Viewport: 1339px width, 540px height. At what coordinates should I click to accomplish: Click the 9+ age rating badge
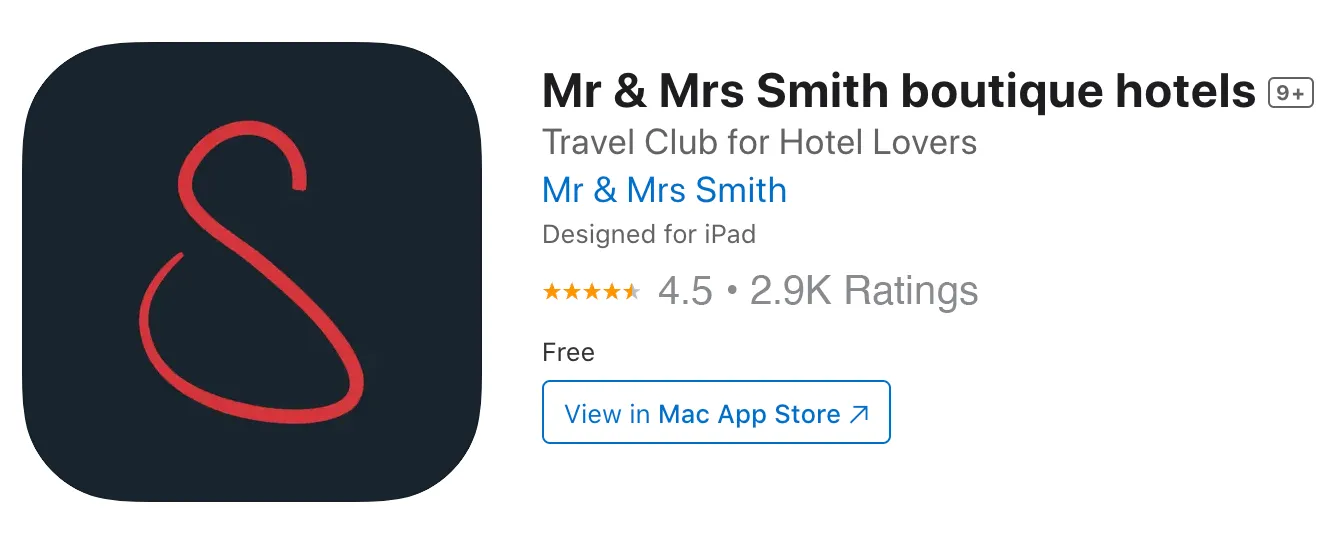click(1290, 93)
